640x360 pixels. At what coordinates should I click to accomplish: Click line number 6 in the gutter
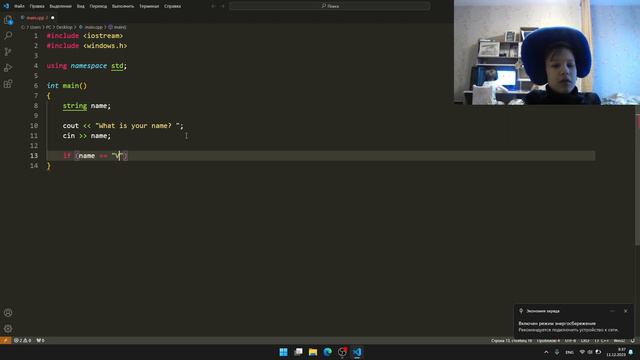(x=36, y=86)
